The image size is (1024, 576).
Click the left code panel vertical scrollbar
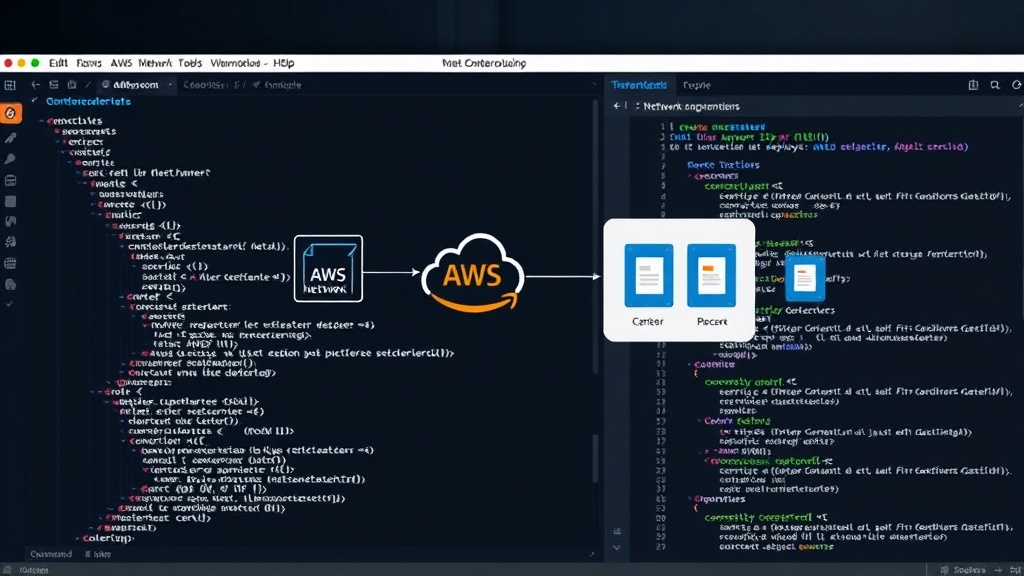point(596,236)
